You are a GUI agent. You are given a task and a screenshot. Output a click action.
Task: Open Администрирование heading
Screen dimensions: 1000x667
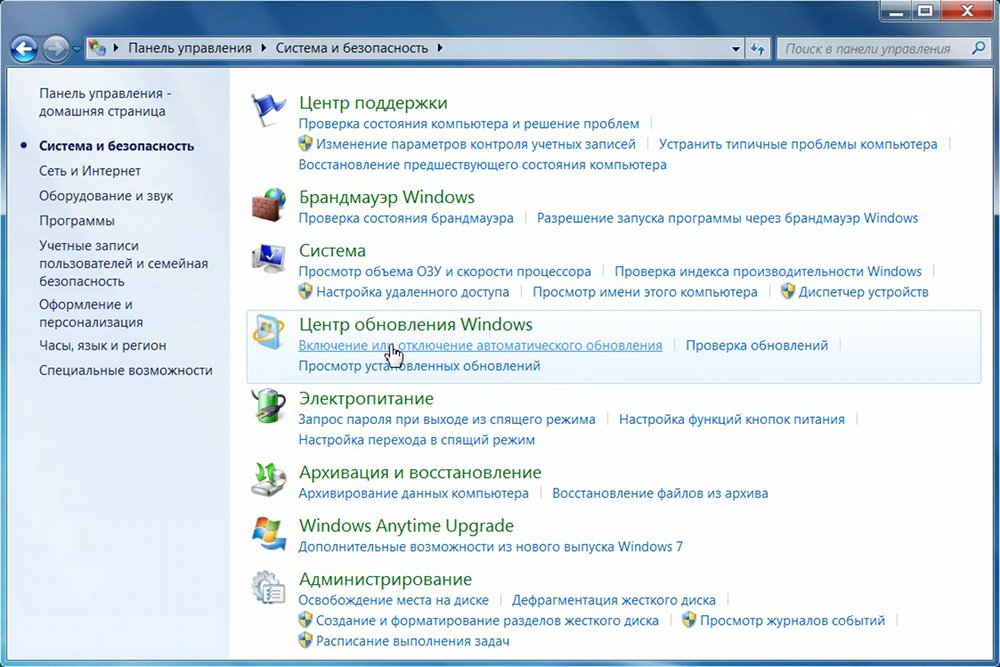(x=386, y=580)
